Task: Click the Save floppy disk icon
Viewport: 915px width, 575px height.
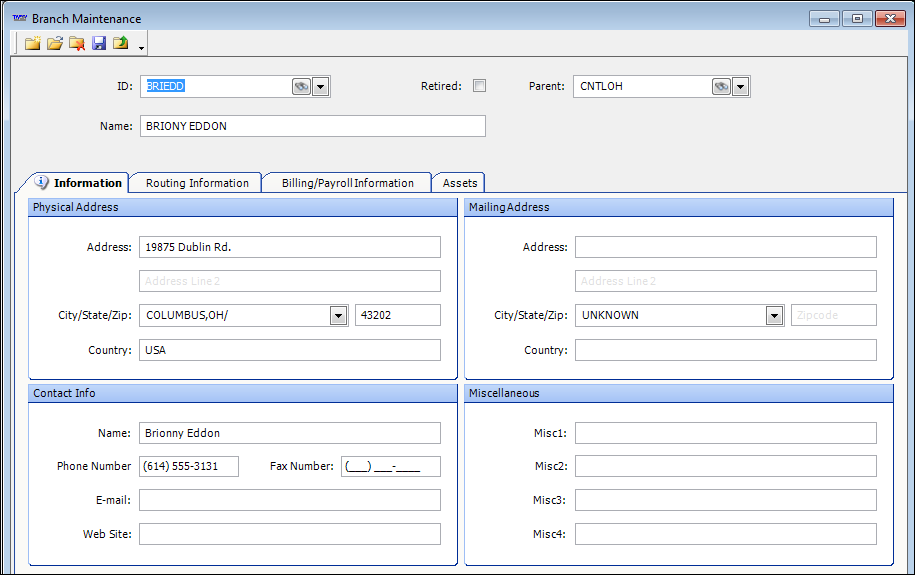Action: (x=99, y=43)
